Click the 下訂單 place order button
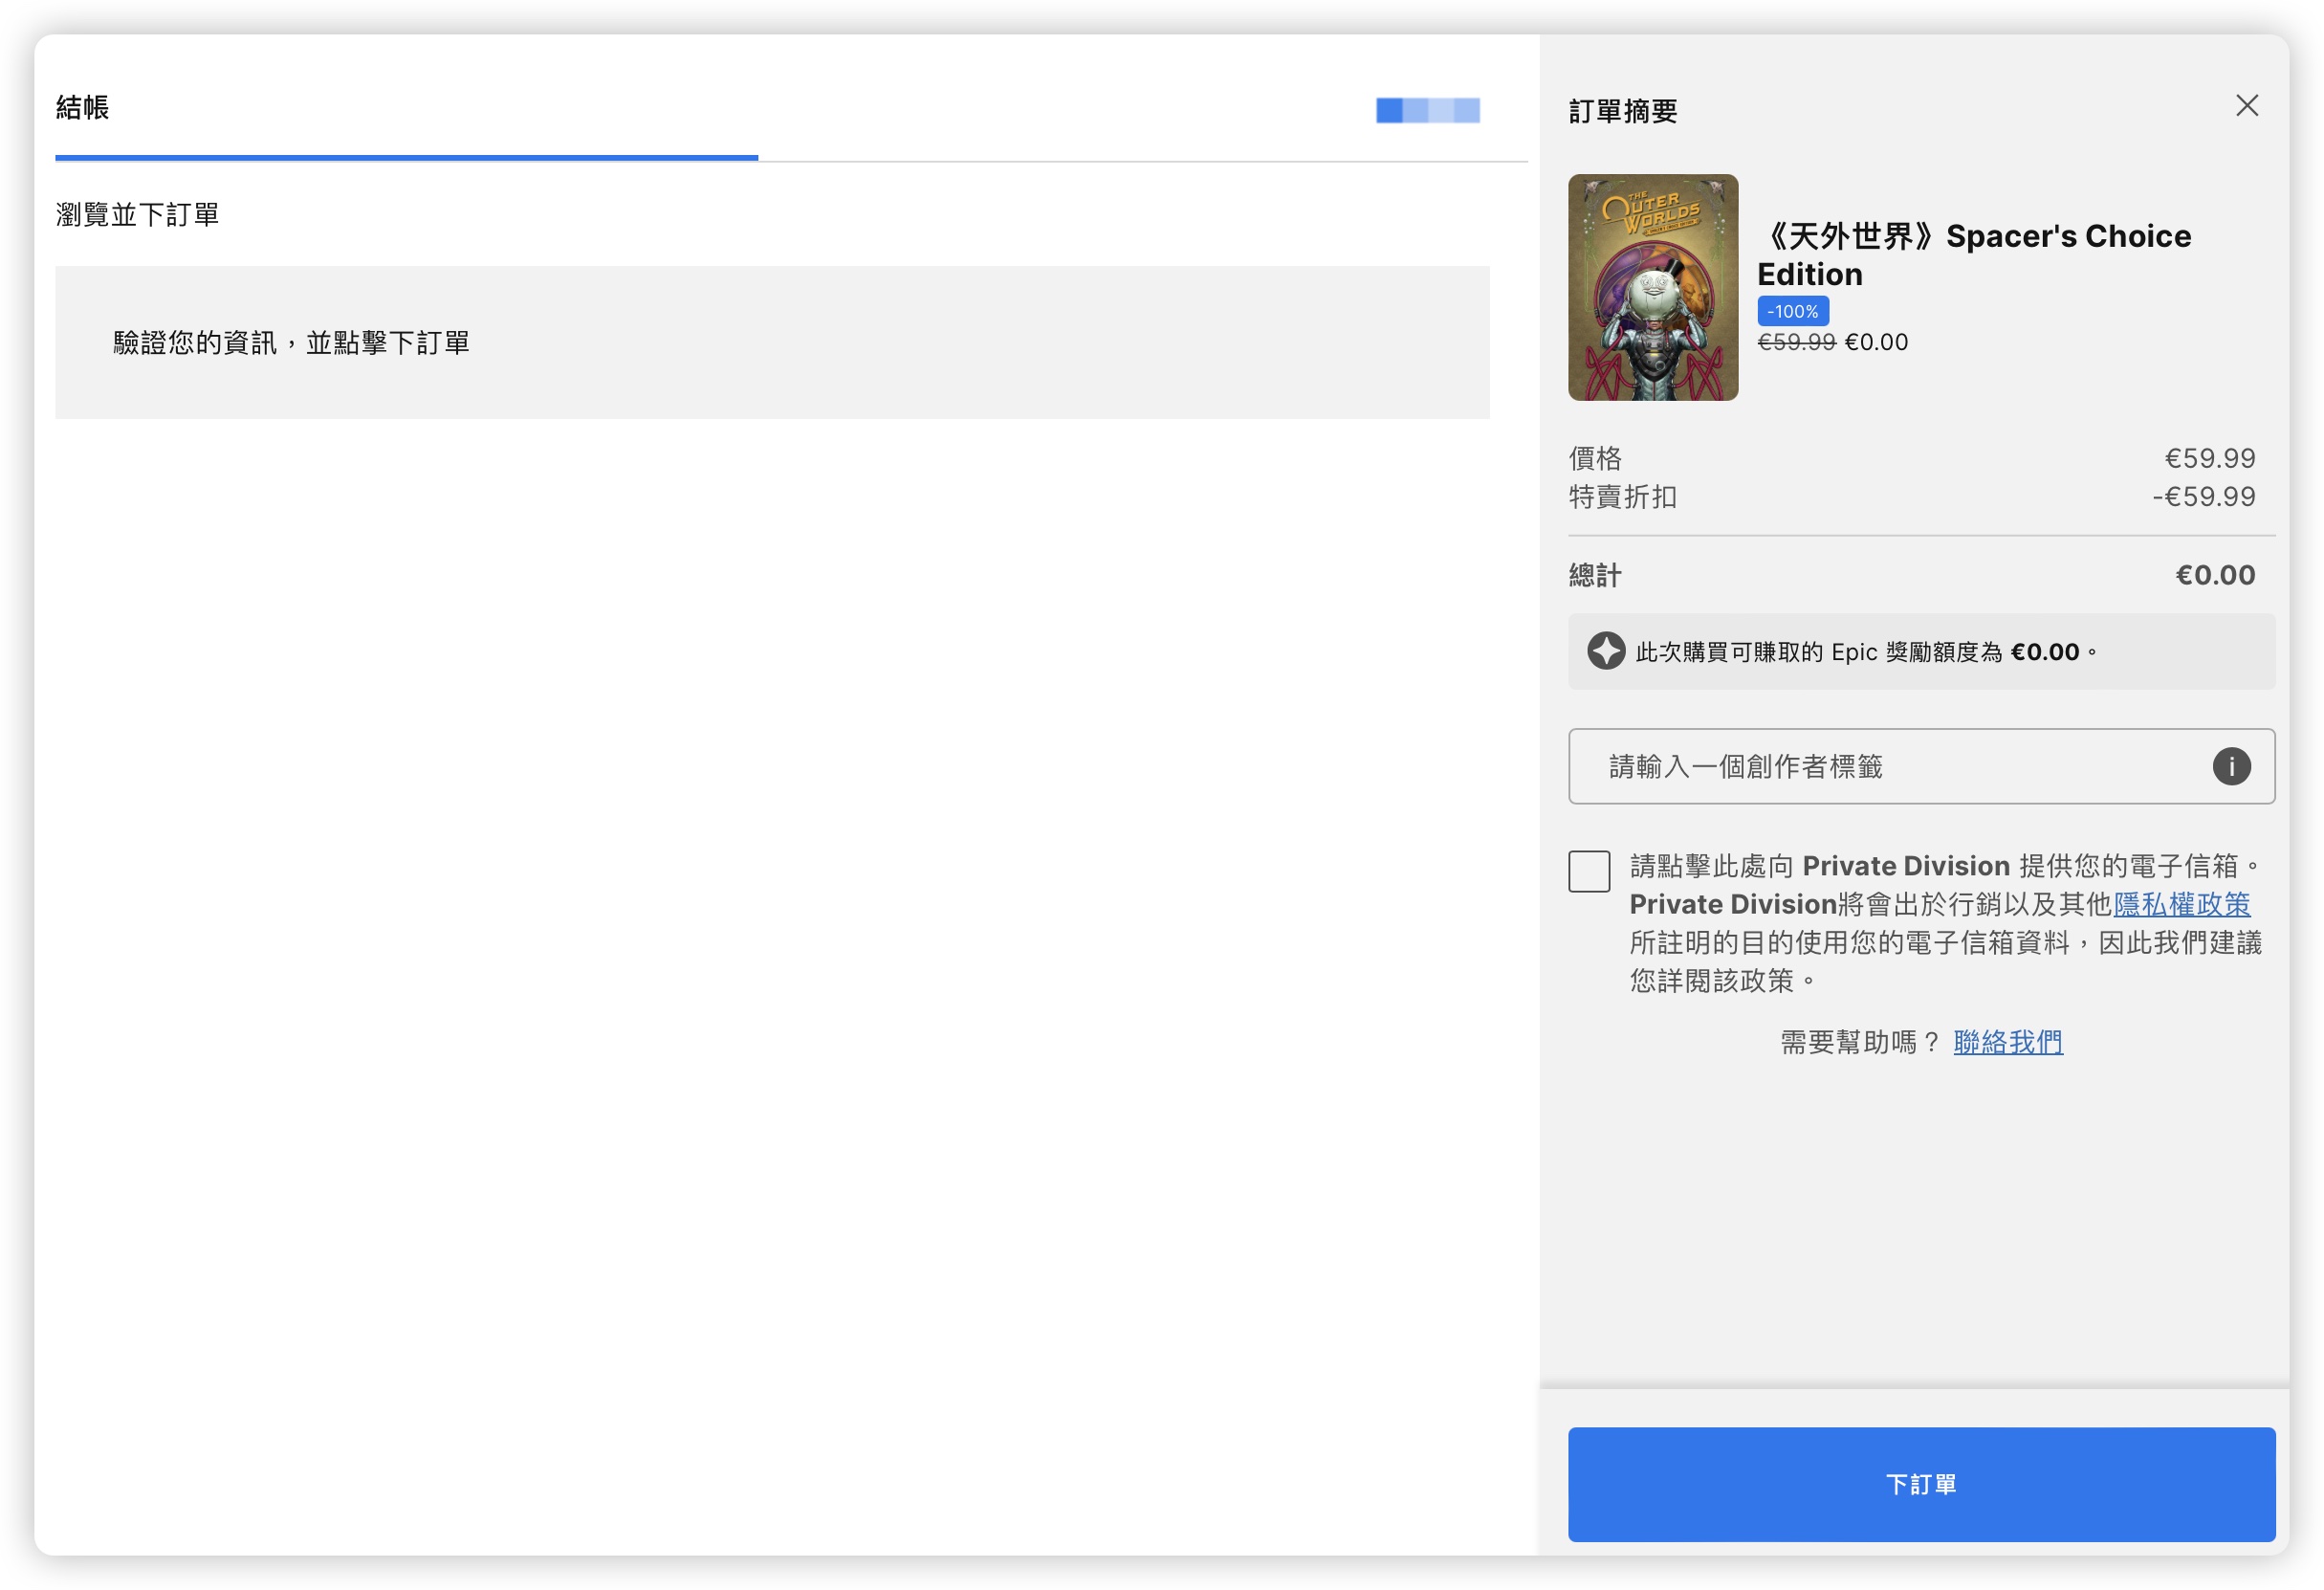 coord(1921,1484)
